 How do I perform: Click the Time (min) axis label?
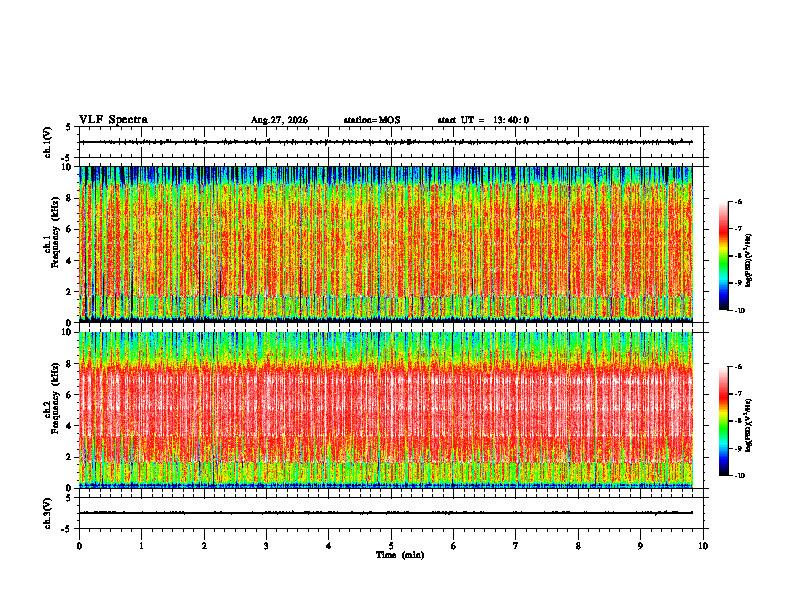[x=400, y=555]
